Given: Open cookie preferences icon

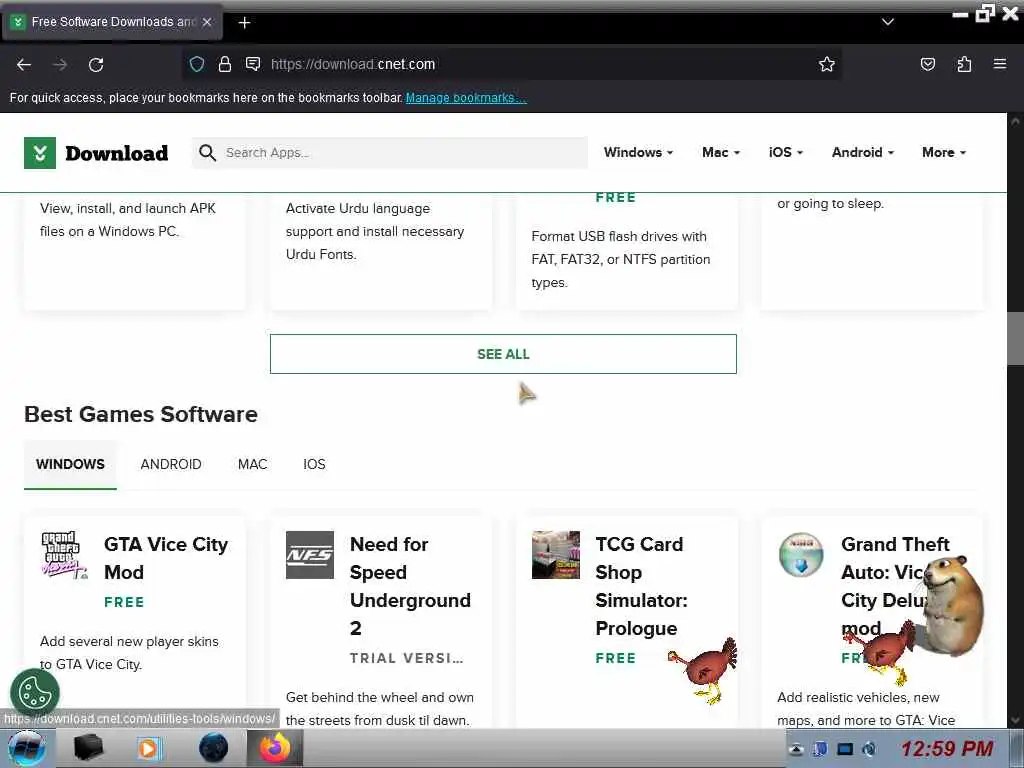Looking at the screenshot, I should coord(35,693).
